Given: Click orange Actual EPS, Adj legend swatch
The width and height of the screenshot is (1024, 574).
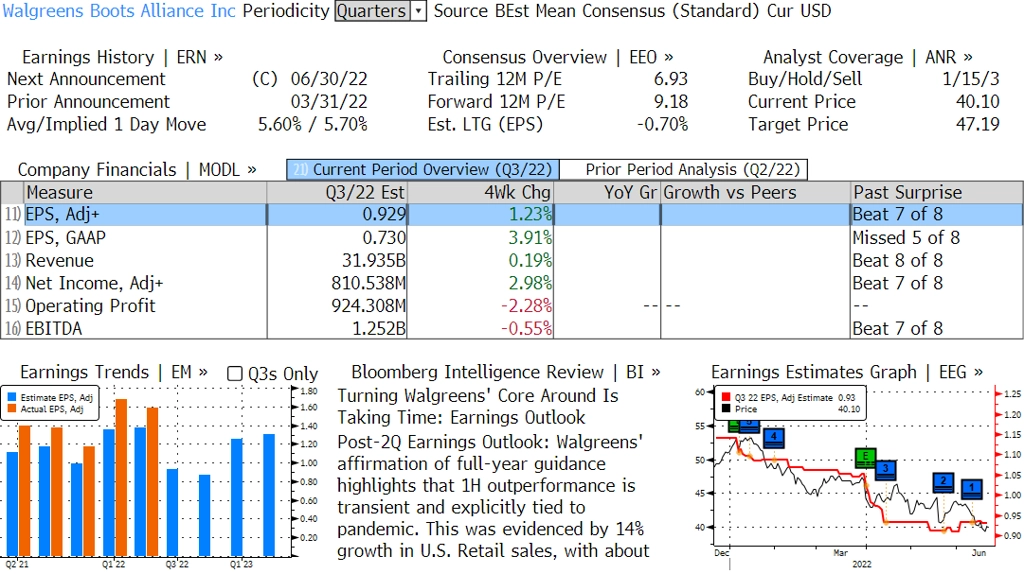Looking at the screenshot, I should point(12,409).
